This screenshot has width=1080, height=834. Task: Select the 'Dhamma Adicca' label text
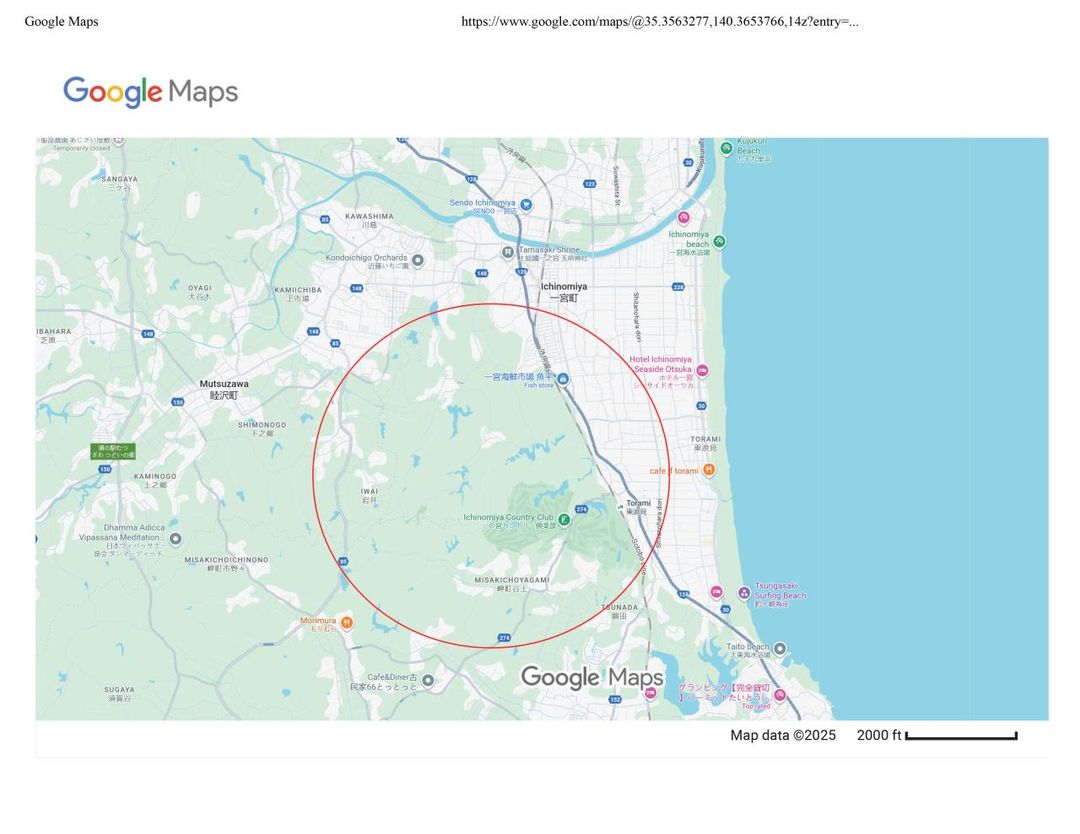click(x=134, y=528)
